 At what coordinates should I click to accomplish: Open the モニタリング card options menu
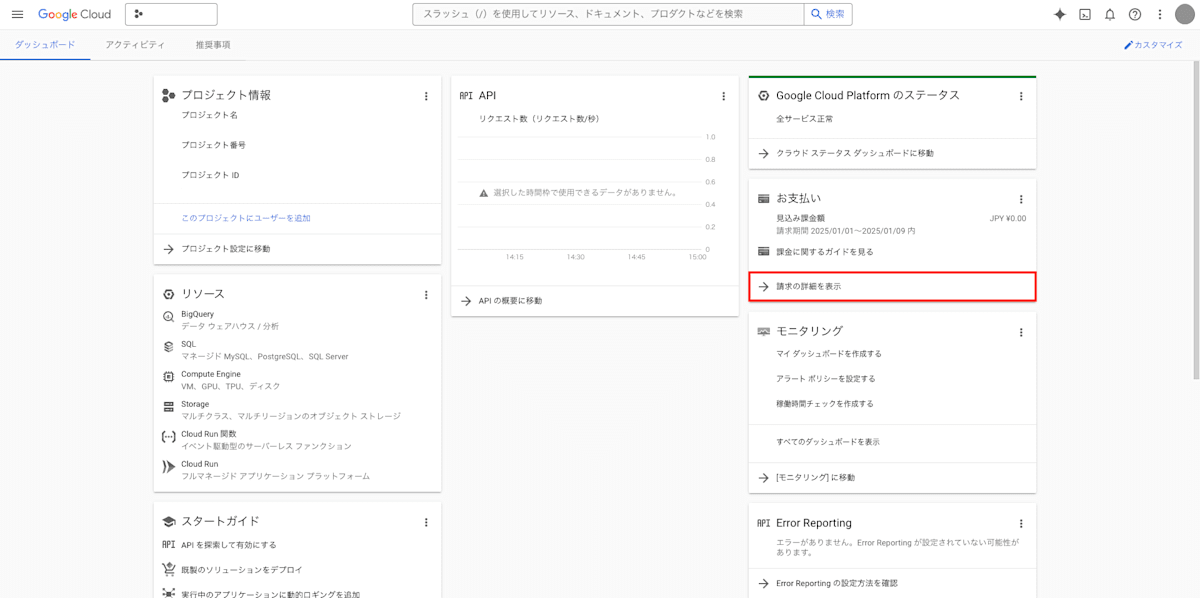point(1021,332)
